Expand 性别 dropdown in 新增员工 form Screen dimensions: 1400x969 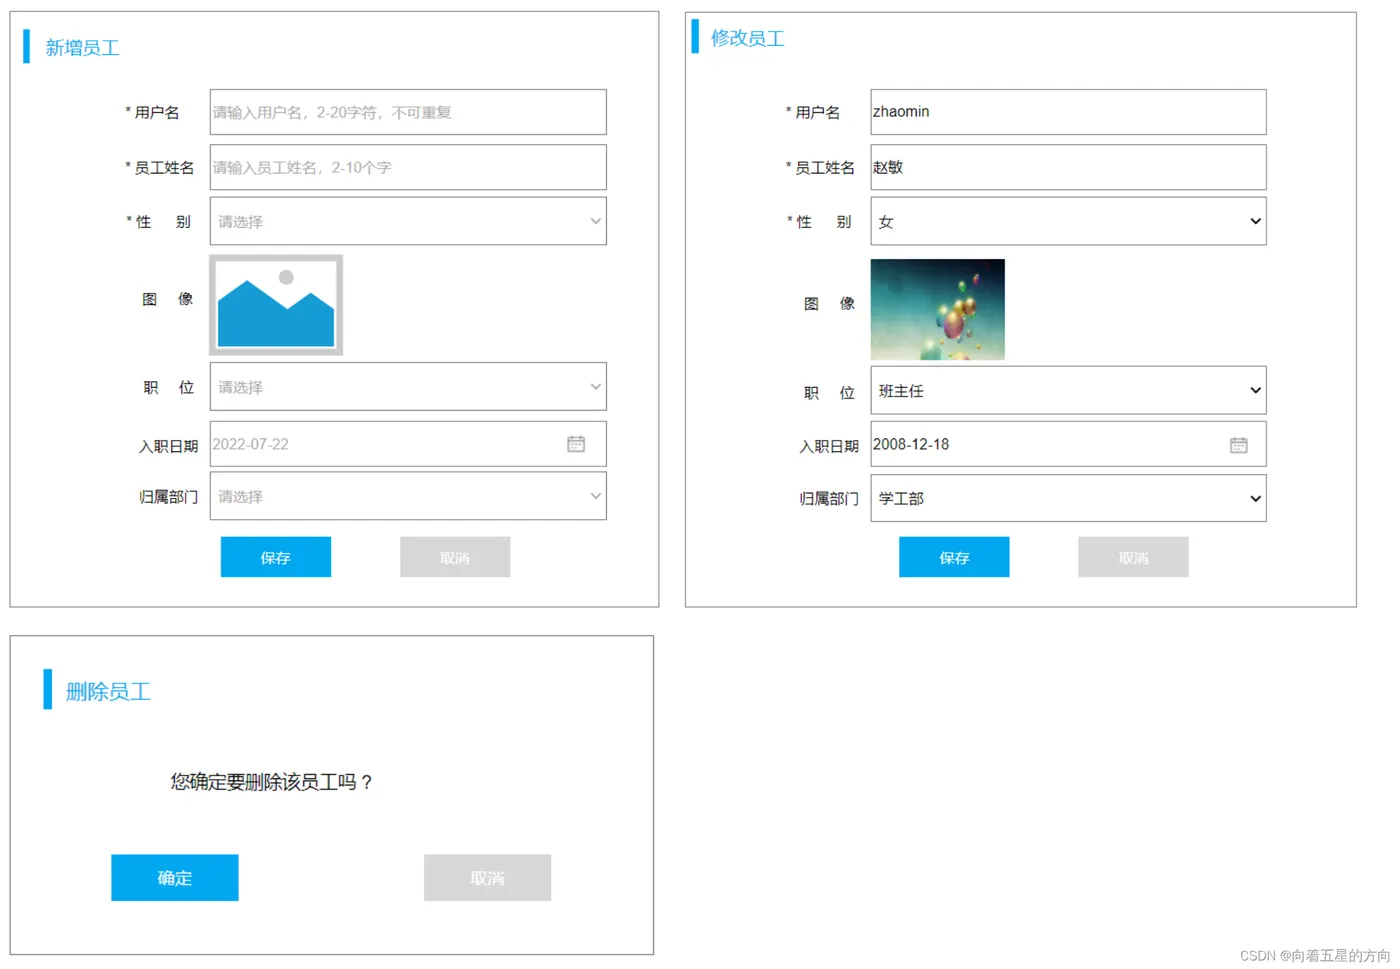click(x=408, y=221)
